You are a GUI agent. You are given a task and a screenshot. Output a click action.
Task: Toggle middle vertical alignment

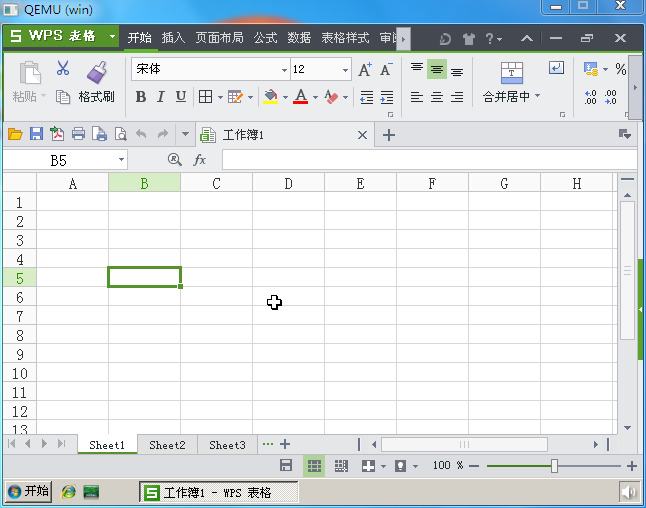437,69
